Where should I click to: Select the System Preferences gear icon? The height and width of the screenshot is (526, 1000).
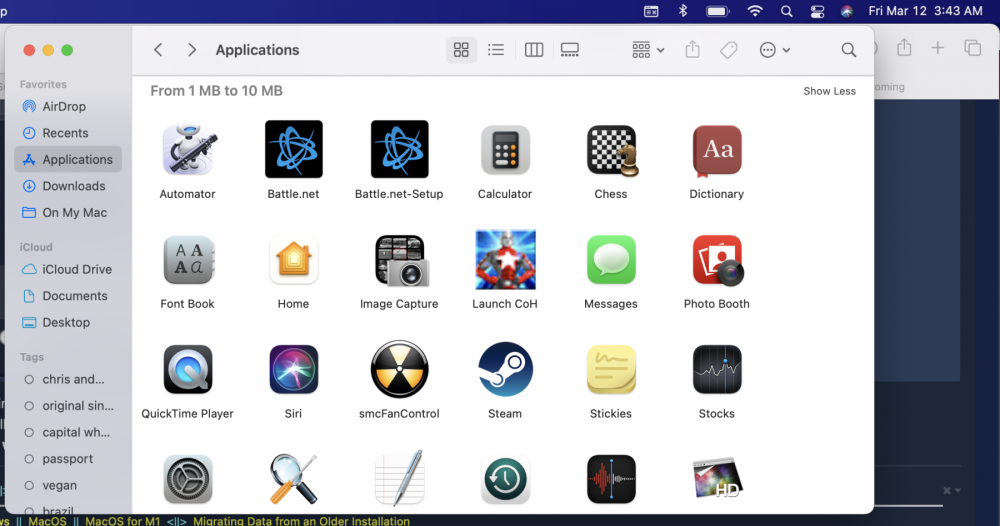click(188, 479)
